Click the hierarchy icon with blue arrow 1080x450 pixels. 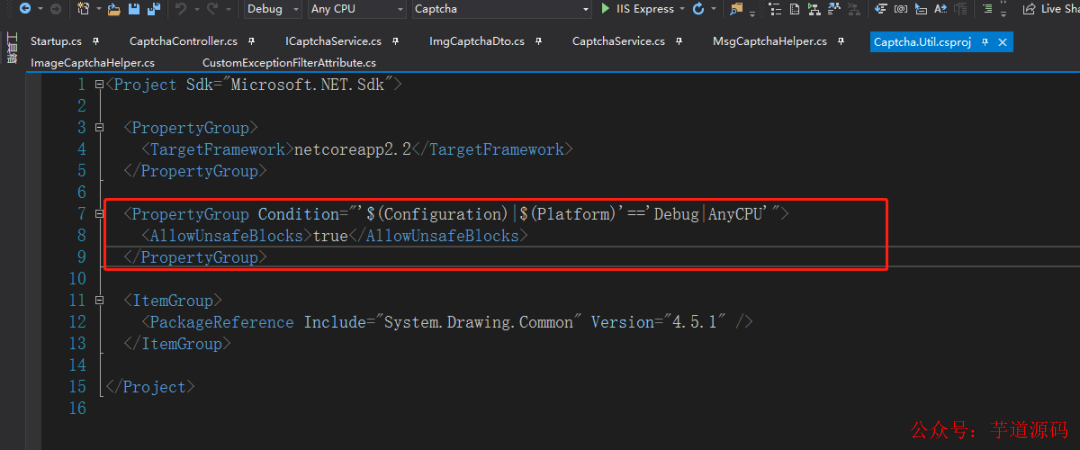[834, 9]
